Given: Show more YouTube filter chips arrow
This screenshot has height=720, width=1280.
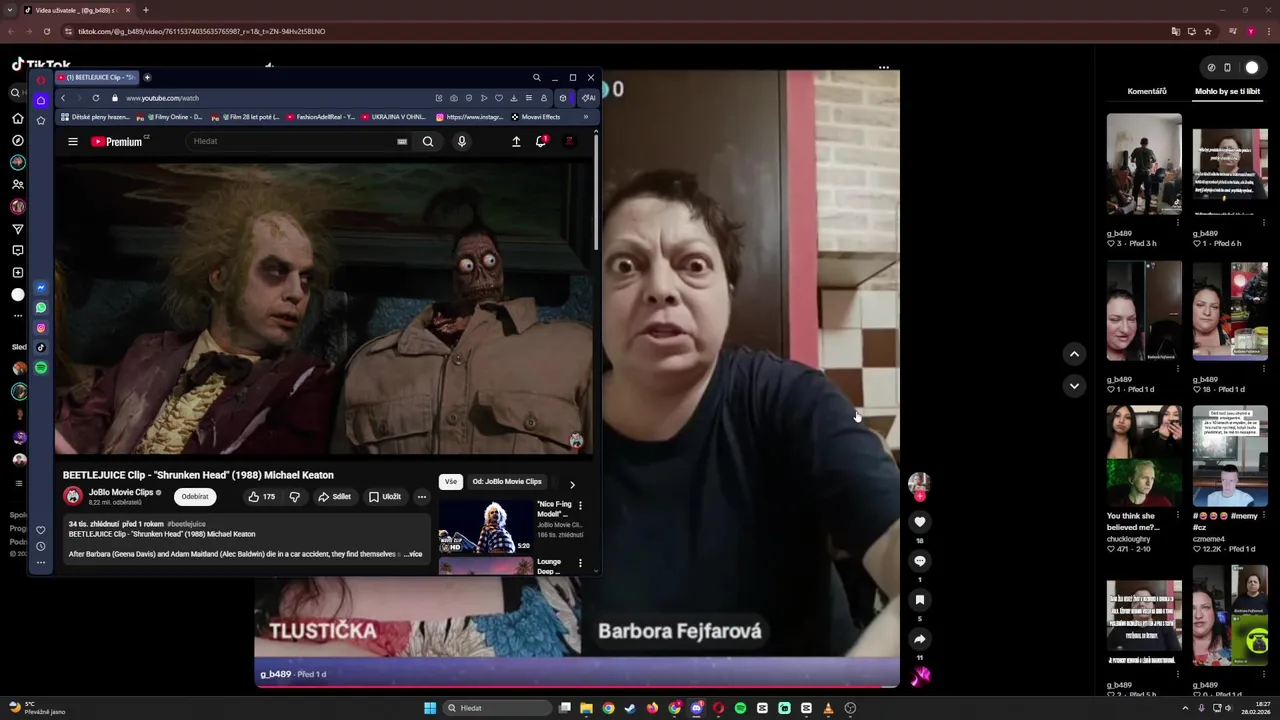Looking at the screenshot, I should coord(572,484).
